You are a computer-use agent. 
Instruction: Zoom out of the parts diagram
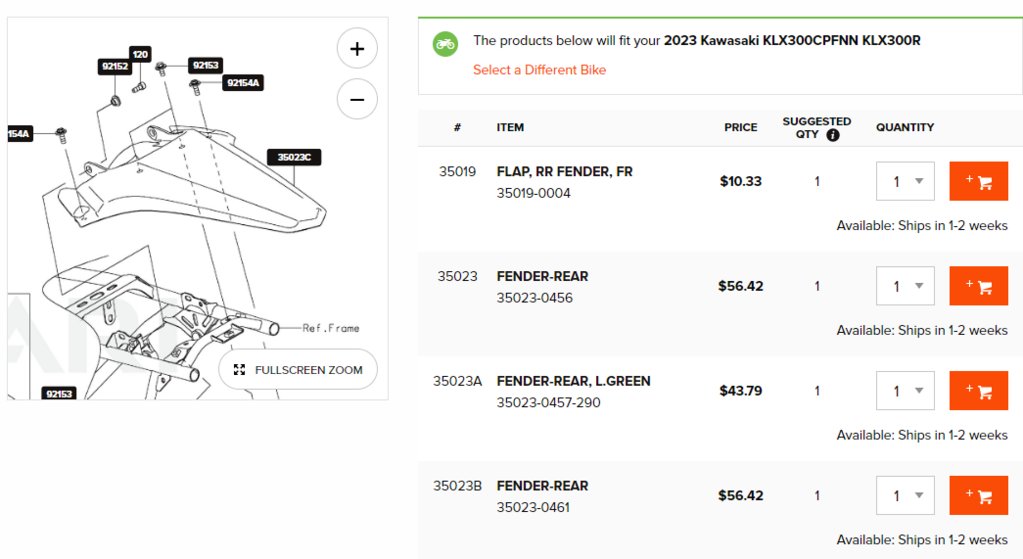click(x=357, y=99)
